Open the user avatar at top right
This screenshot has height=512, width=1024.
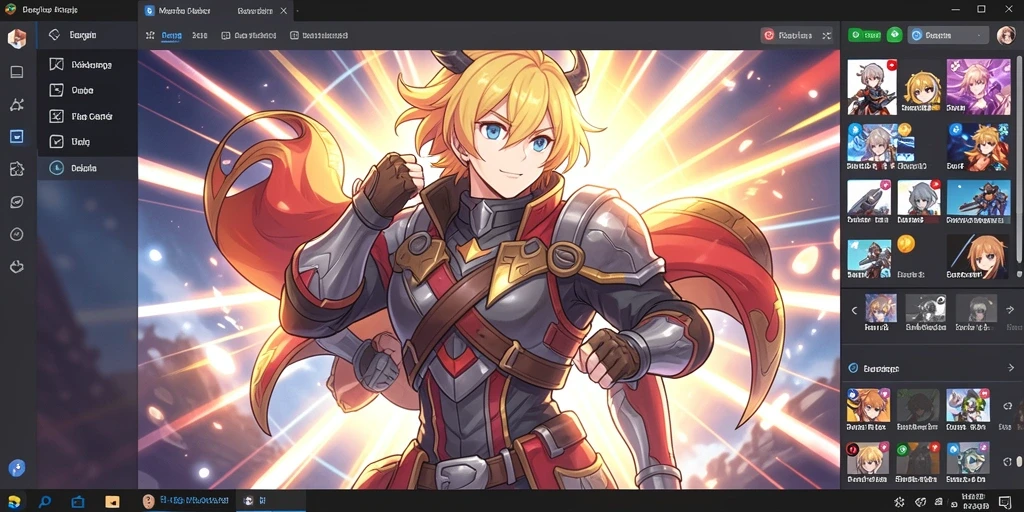click(x=1006, y=35)
